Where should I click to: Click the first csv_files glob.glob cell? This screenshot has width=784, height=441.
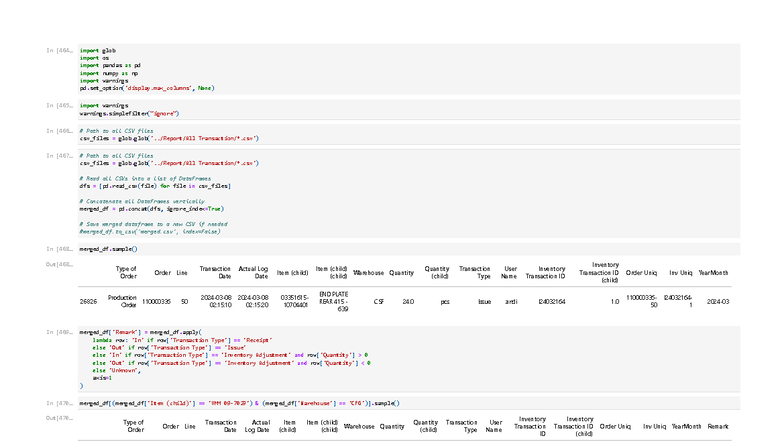click(409, 134)
